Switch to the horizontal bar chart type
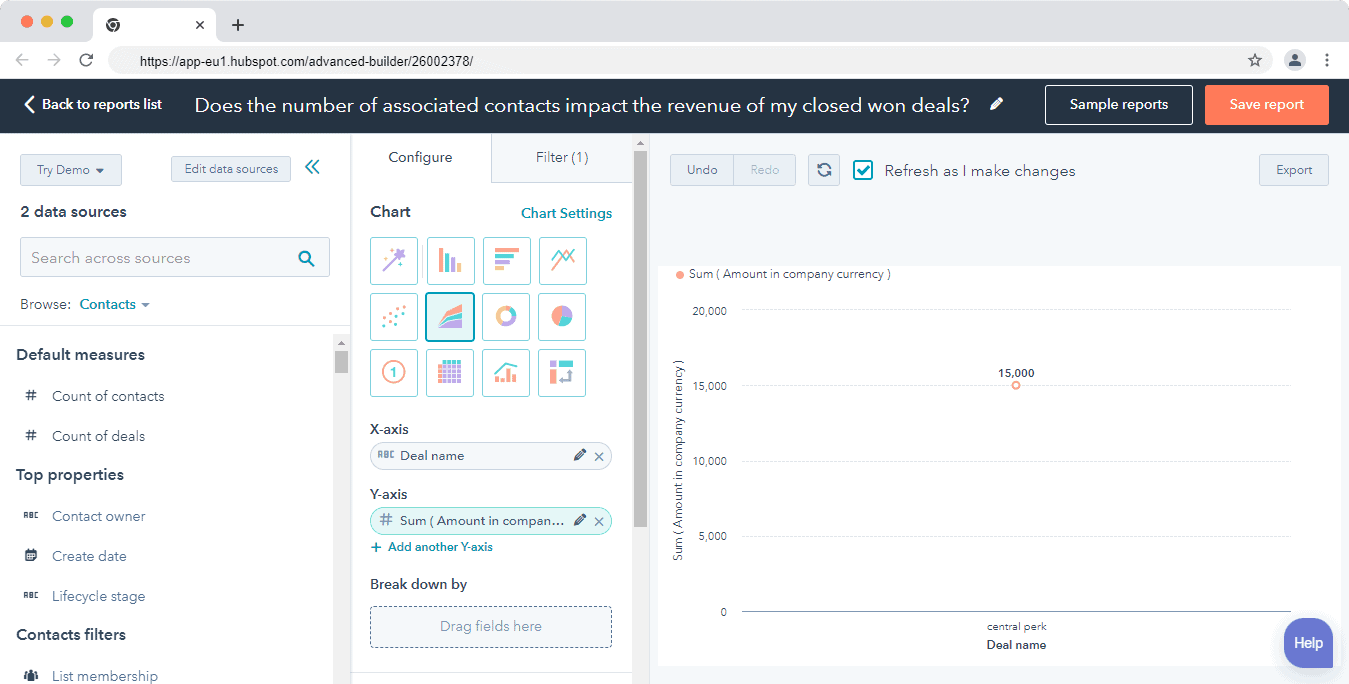 (505, 261)
